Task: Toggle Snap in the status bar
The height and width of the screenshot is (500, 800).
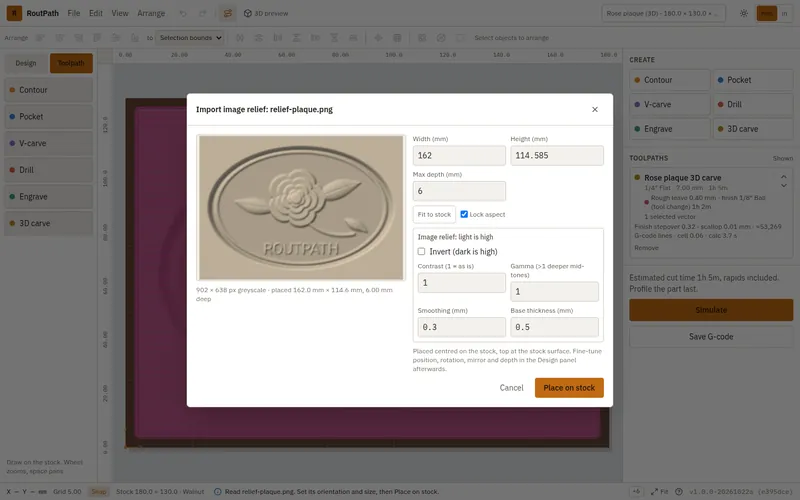Action: click(x=98, y=491)
